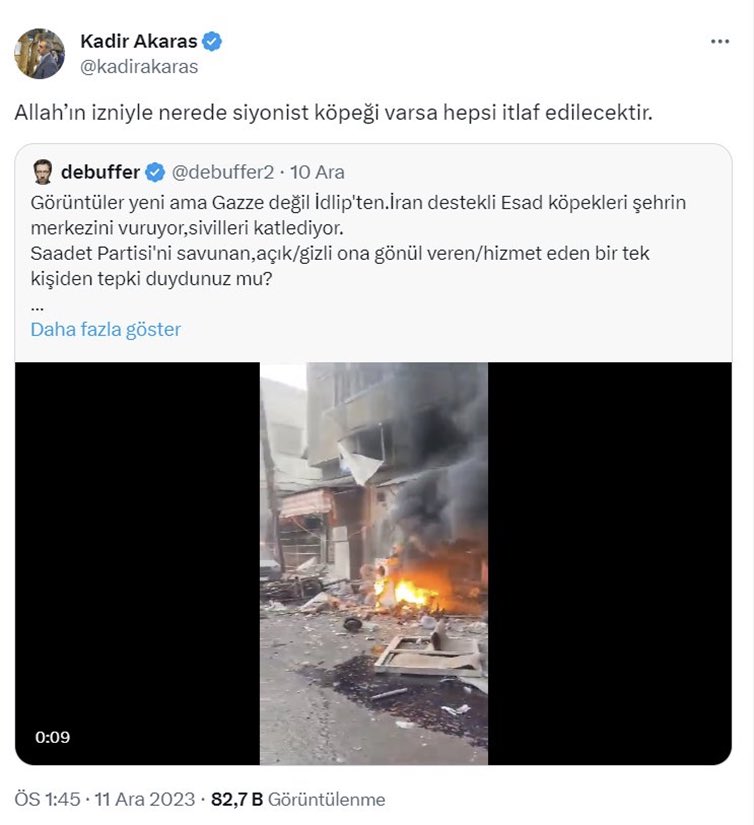This screenshot has height=825, width=754.
Task: Open the 82,7 B Görüntülenme view count
Action: click(299, 800)
